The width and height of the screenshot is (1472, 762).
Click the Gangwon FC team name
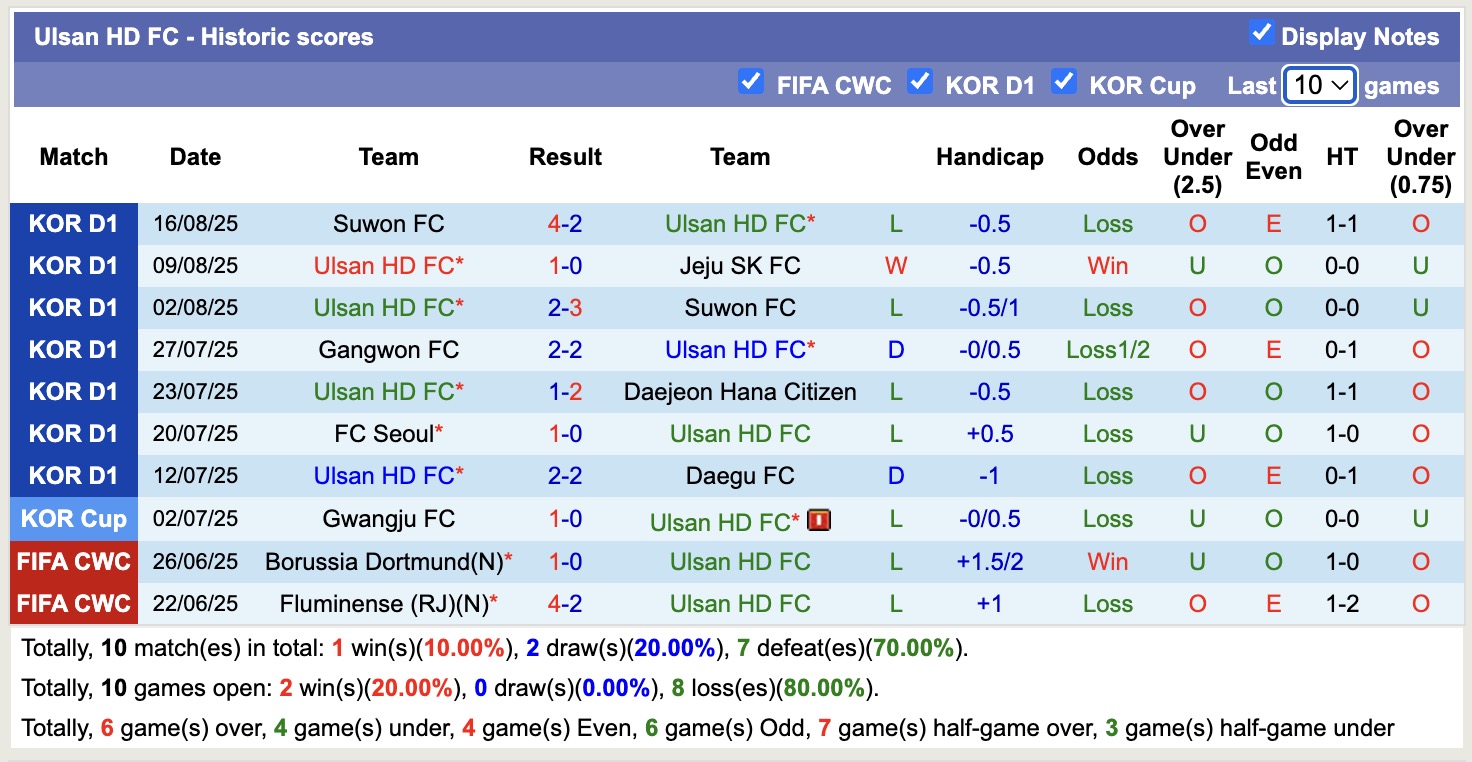[388, 350]
